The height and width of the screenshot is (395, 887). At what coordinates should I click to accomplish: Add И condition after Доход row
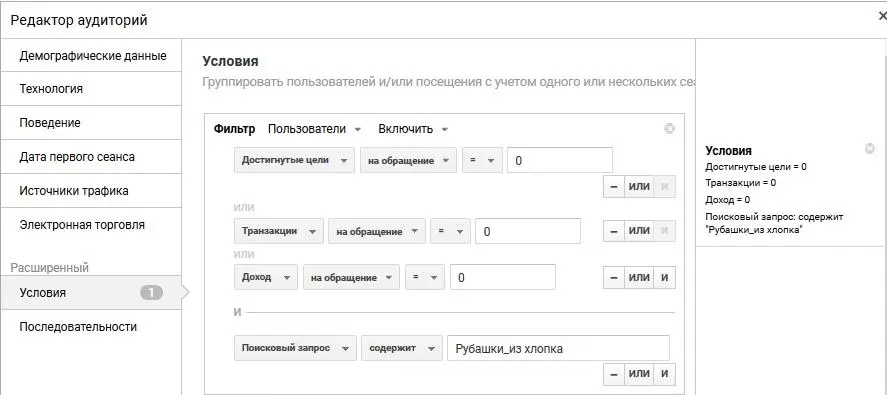pyautogui.click(x=665, y=277)
